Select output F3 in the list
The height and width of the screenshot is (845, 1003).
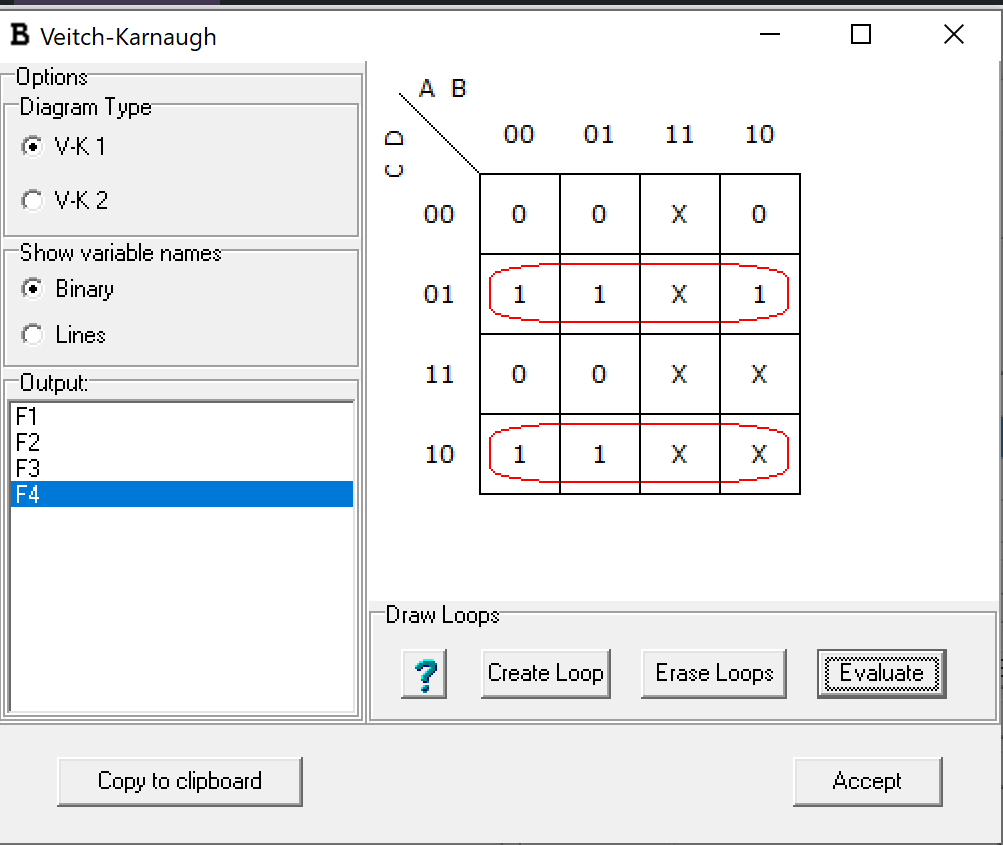point(182,468)
